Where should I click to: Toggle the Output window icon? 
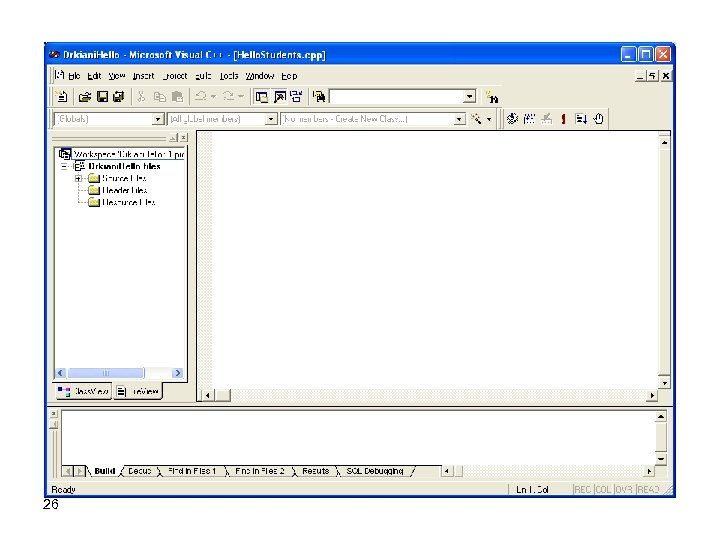coord(280,97)
